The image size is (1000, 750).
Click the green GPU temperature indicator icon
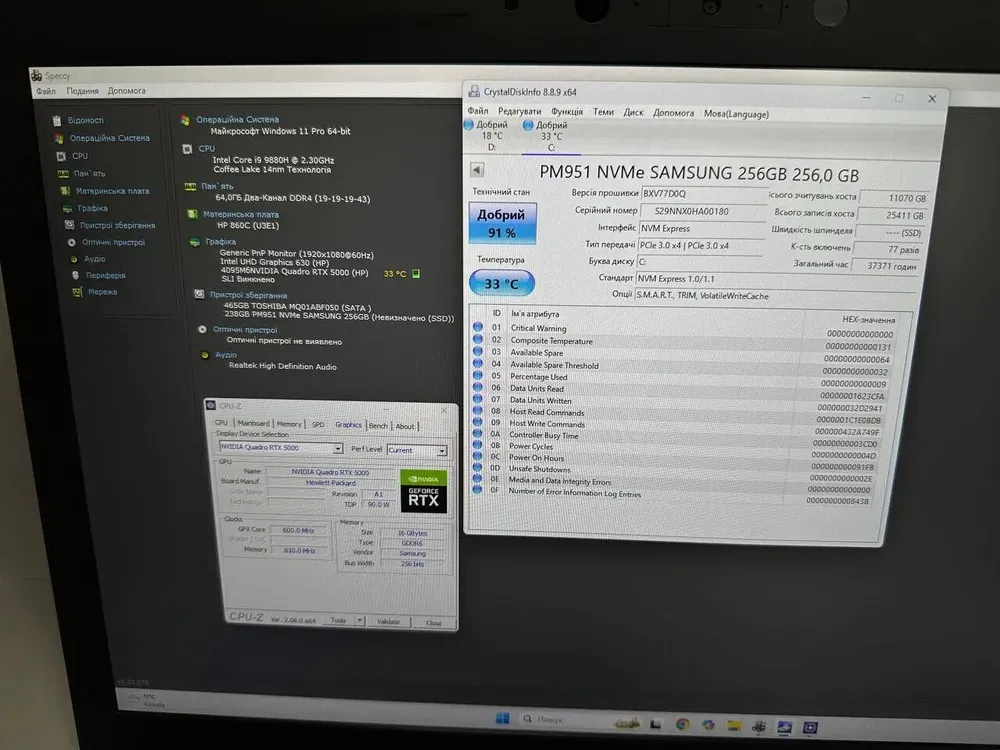click(416, 273)
